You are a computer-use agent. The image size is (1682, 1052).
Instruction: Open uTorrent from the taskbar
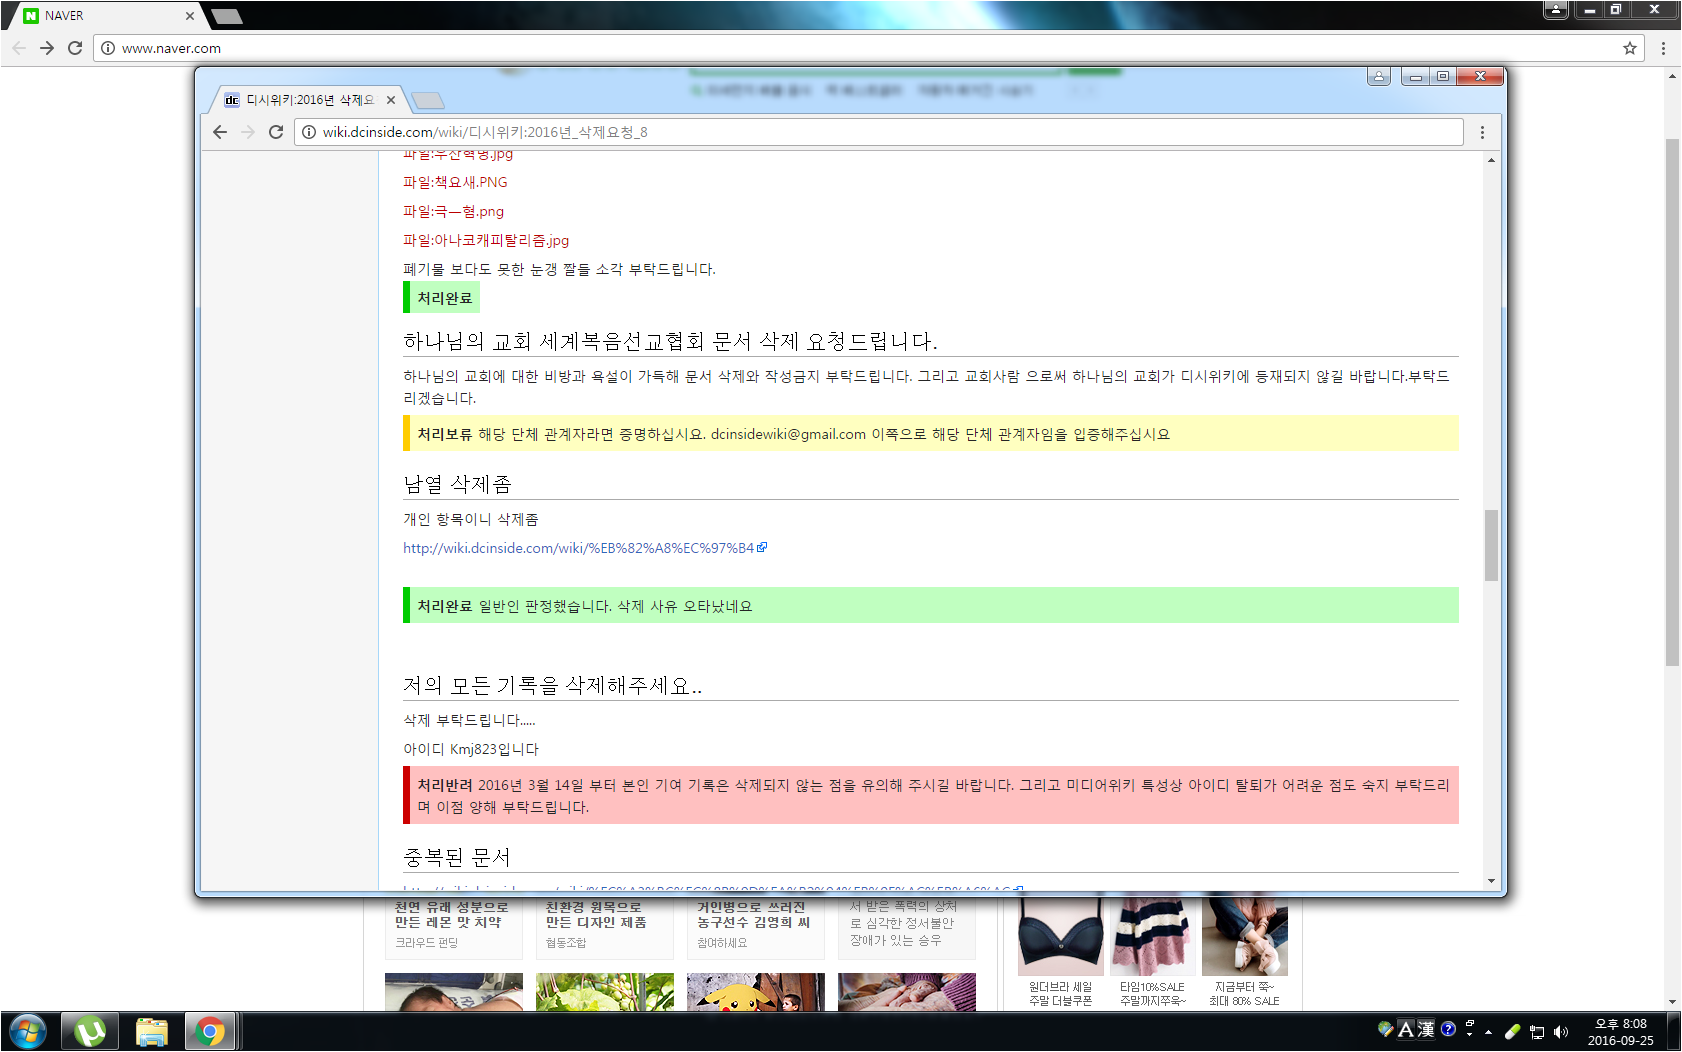coord(90,1031)
